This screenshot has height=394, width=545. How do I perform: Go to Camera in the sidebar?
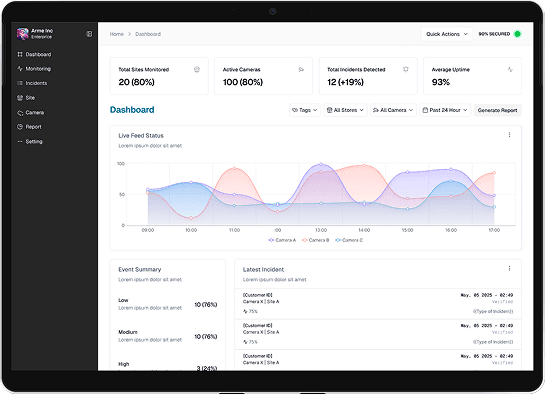point(35,113)
